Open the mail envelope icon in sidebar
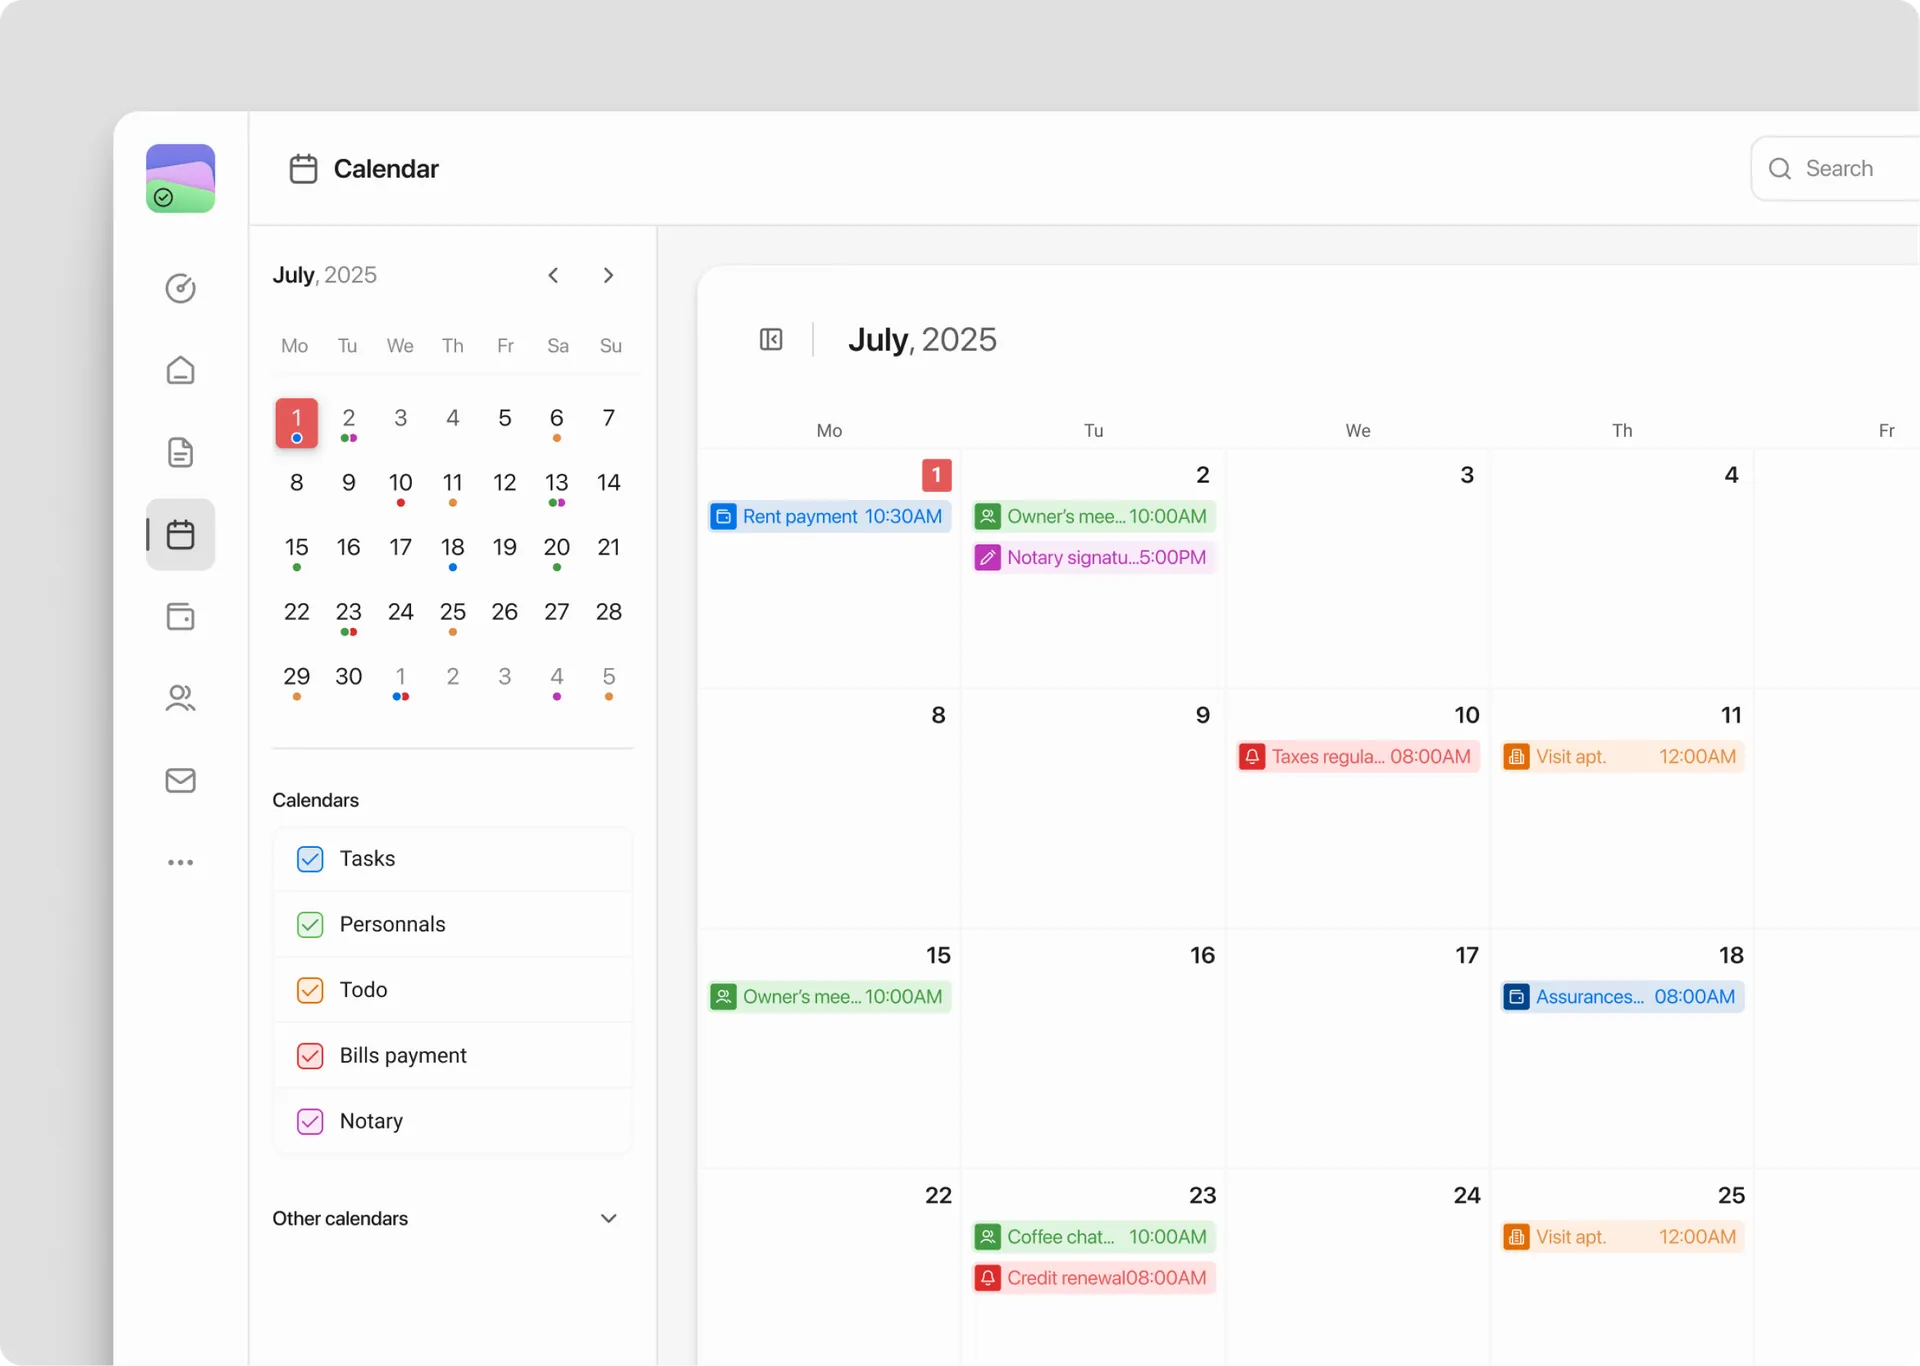This screenshot has width=1920, height=1366. tap(180, 780)
